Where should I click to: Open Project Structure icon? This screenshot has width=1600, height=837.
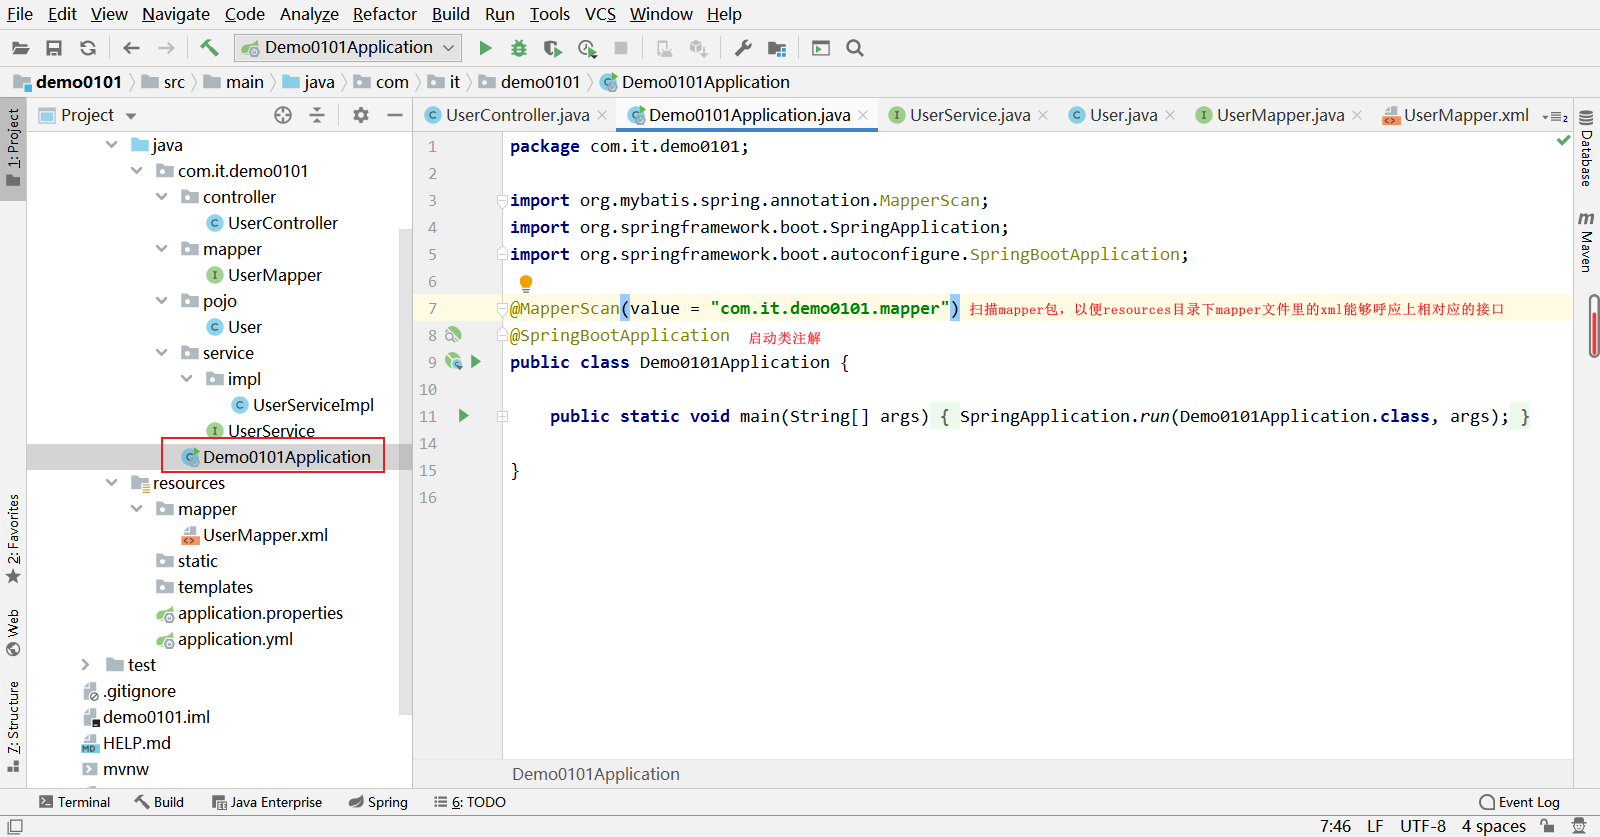click(x=777, y=48)
